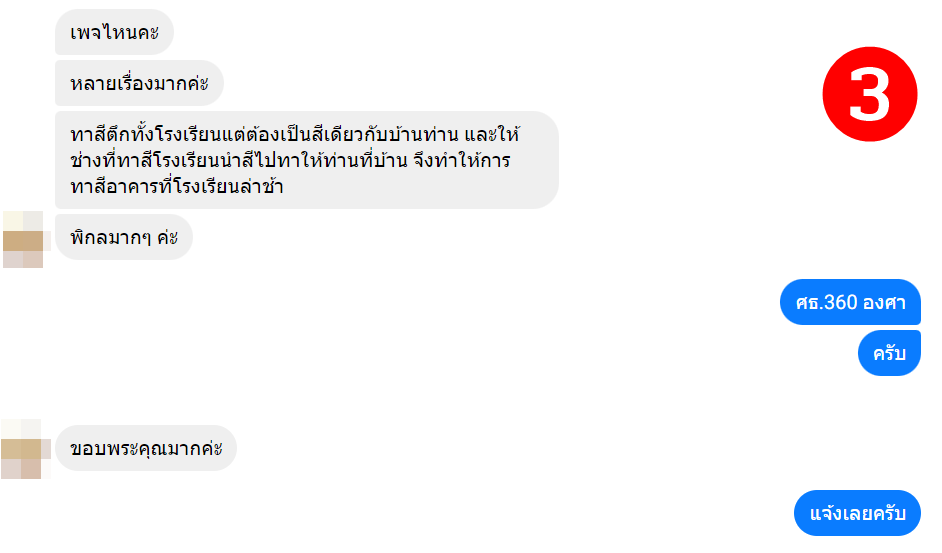
Task: Click the "พีกลมากๆ ค่ะ" message bubble
Action: point(123,238)
